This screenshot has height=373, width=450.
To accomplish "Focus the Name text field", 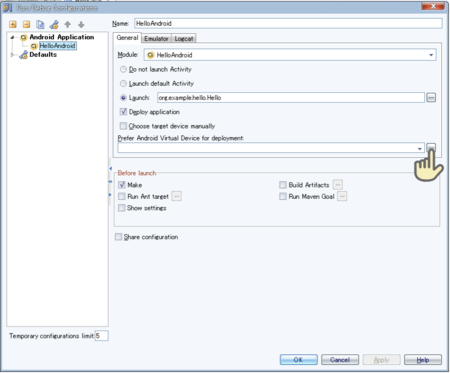I will point(288,23).
